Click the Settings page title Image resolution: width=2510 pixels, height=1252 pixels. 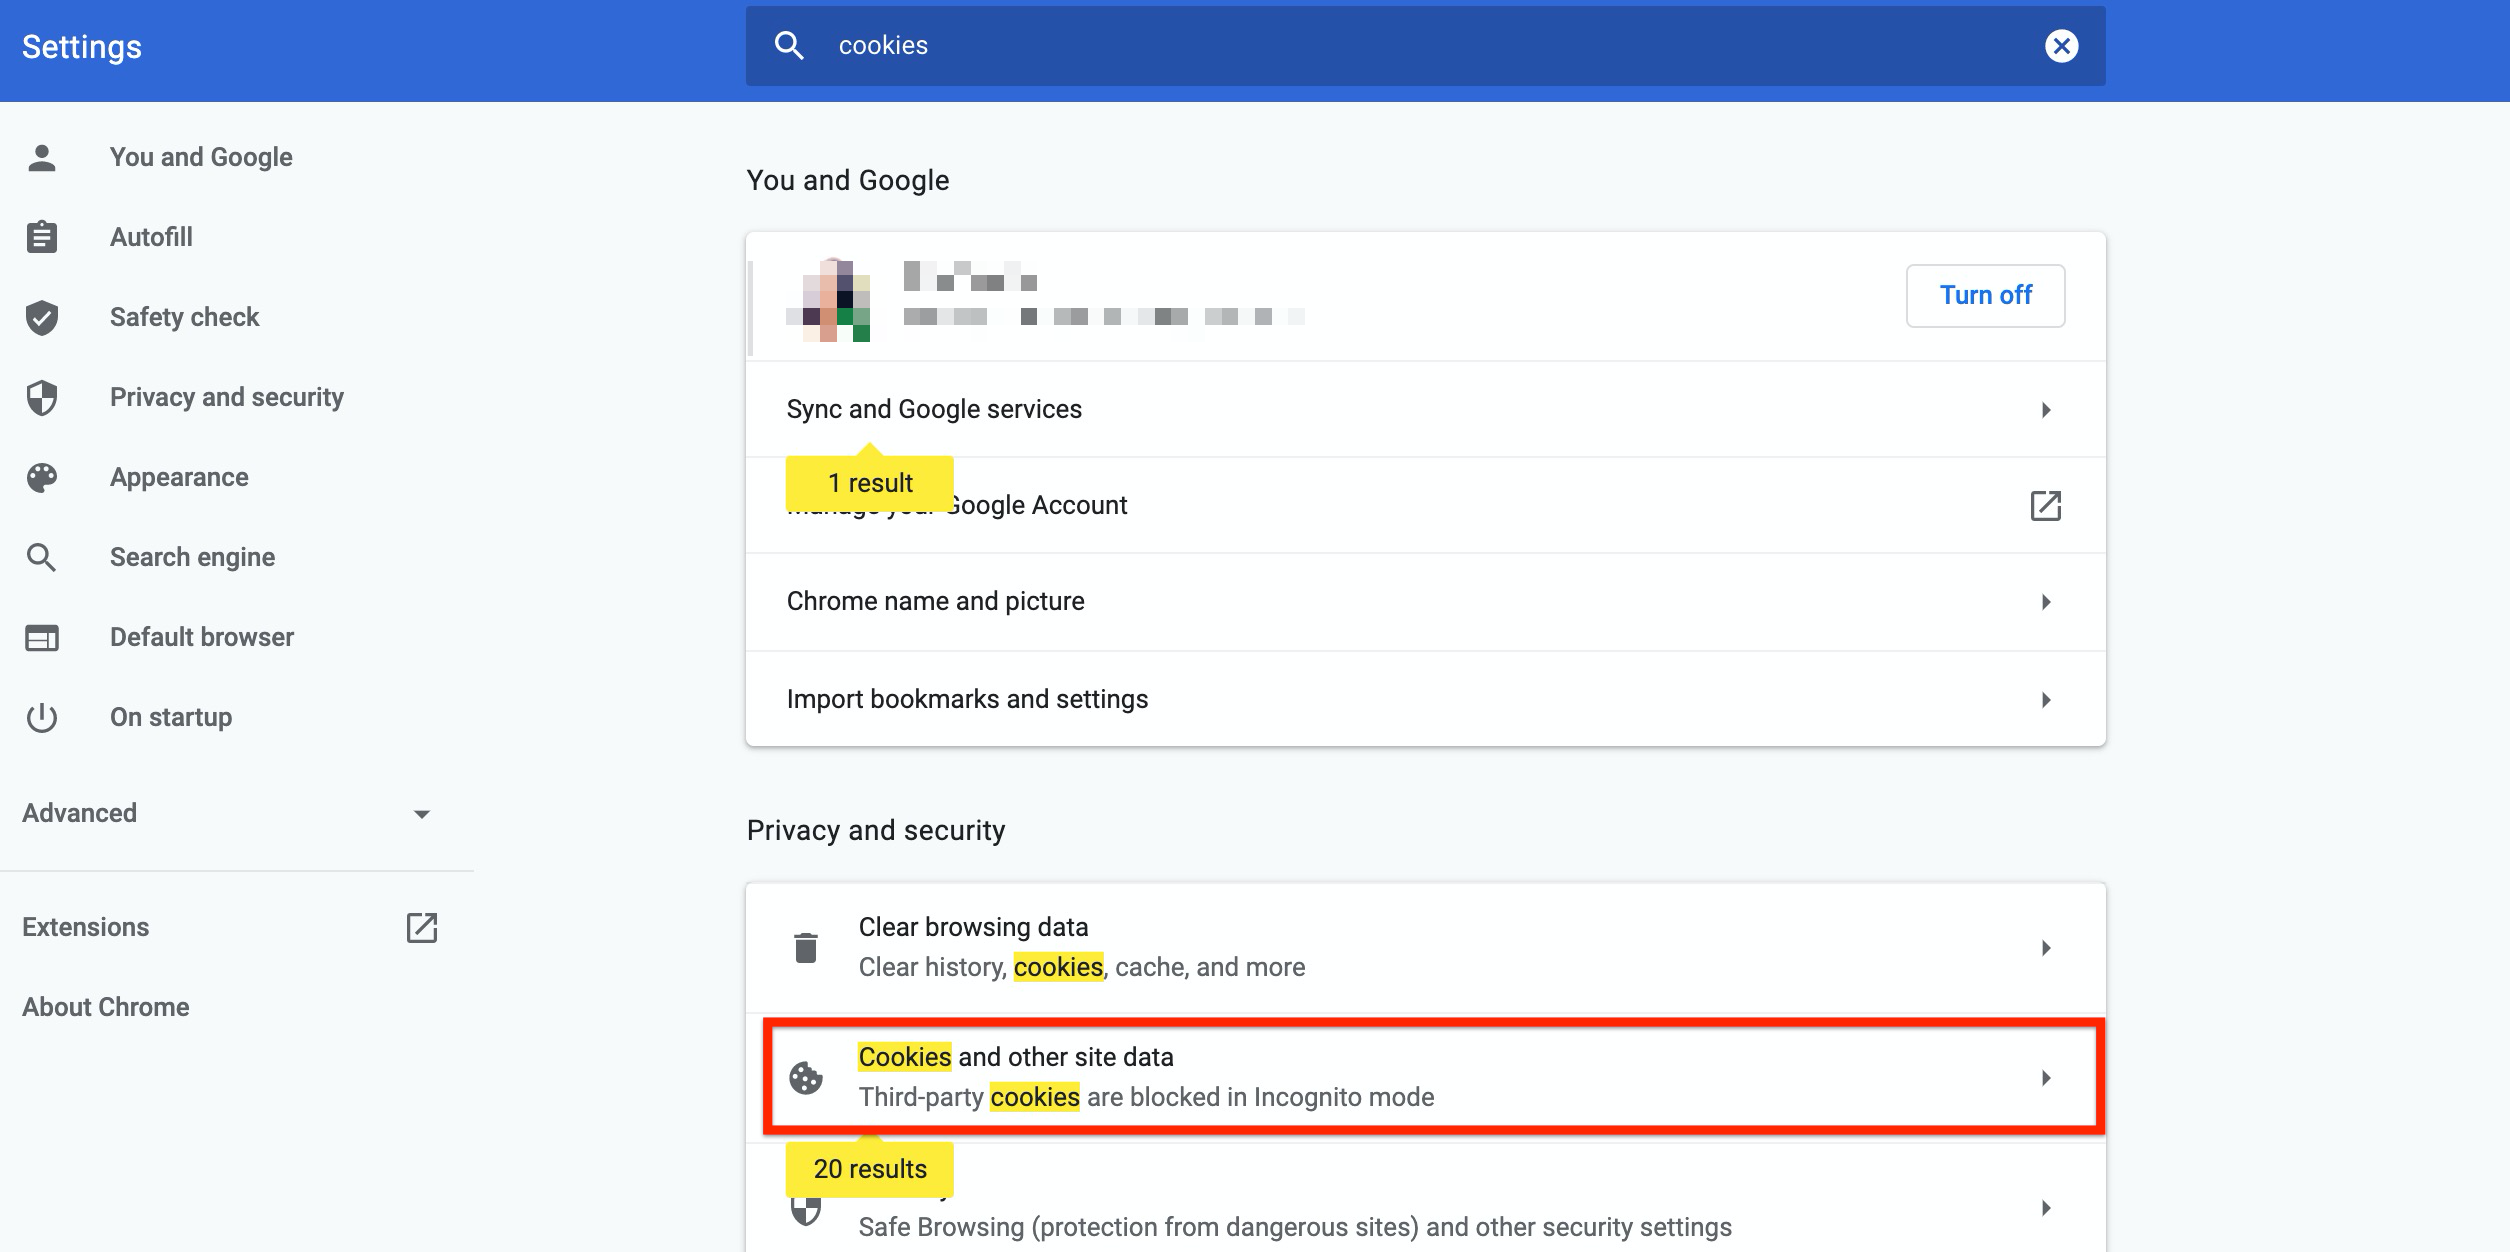82,47
